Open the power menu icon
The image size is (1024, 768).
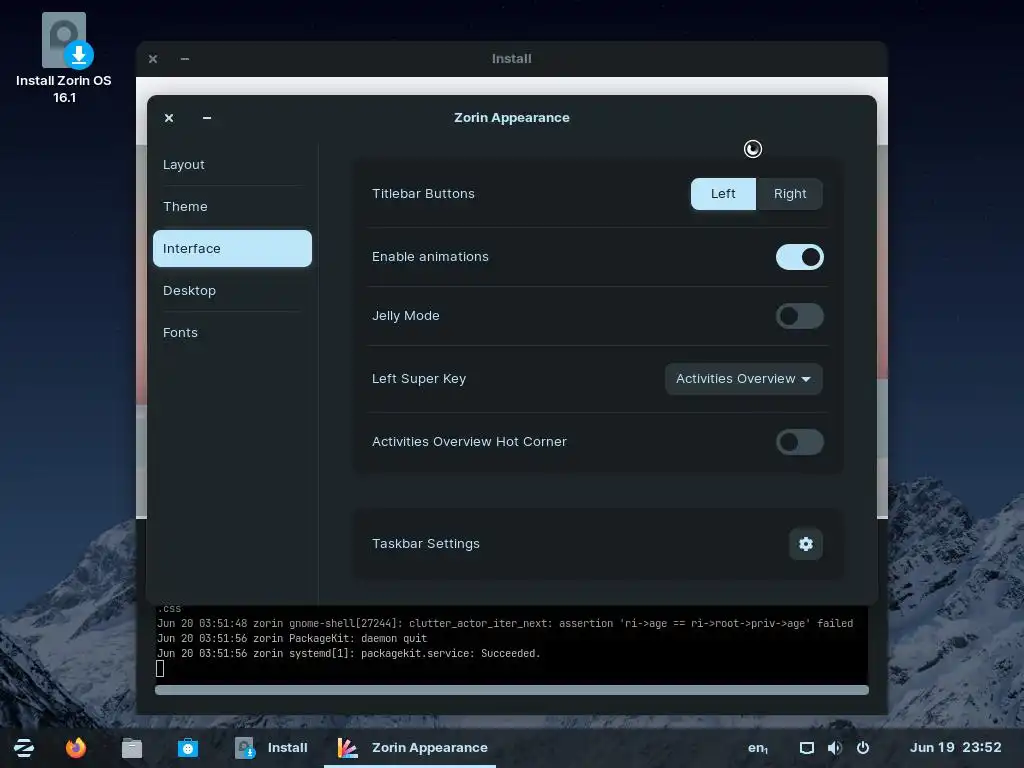click(x=863, y=748)
